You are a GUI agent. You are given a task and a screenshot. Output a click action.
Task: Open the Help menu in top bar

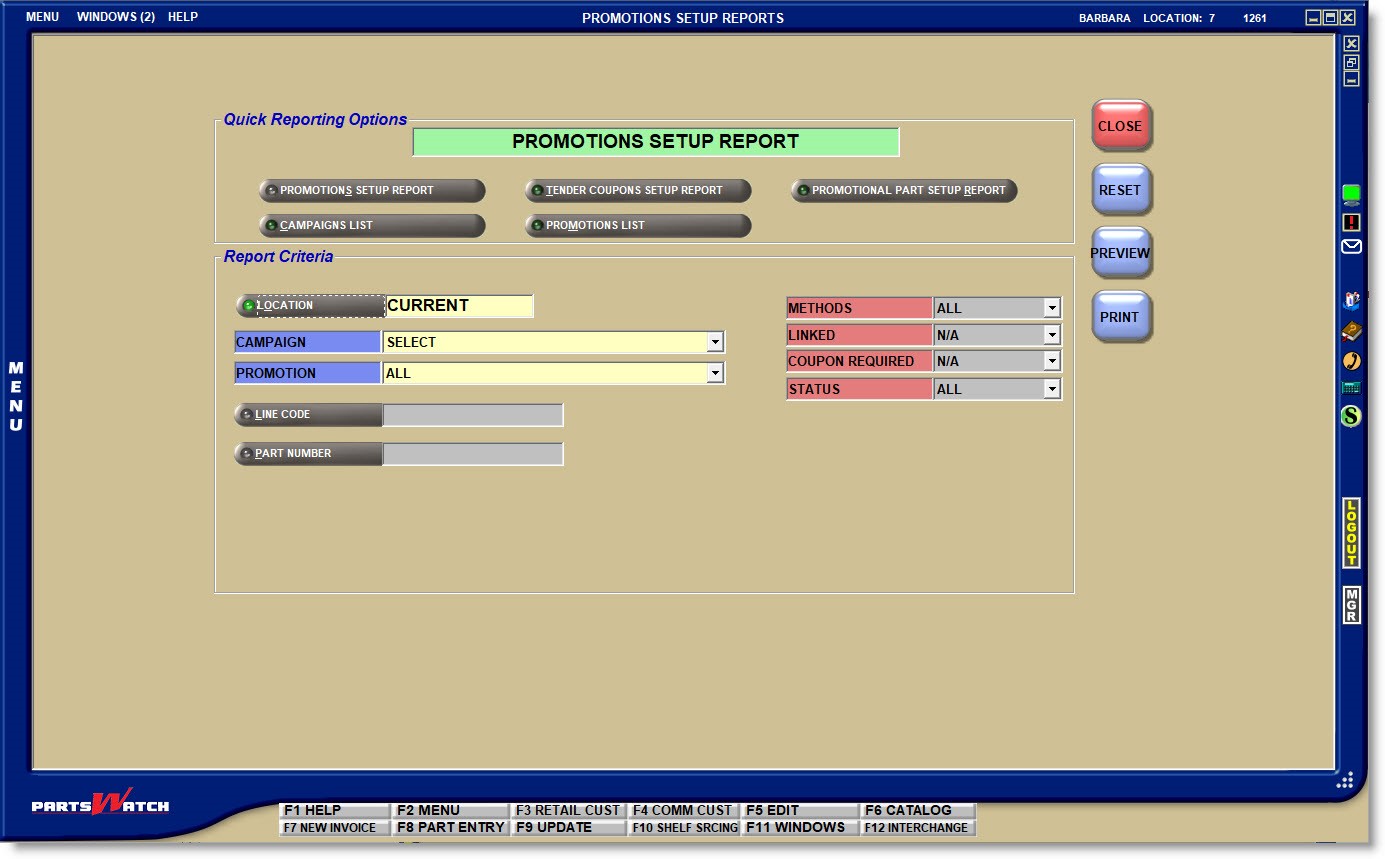click(x=183, y=17)
